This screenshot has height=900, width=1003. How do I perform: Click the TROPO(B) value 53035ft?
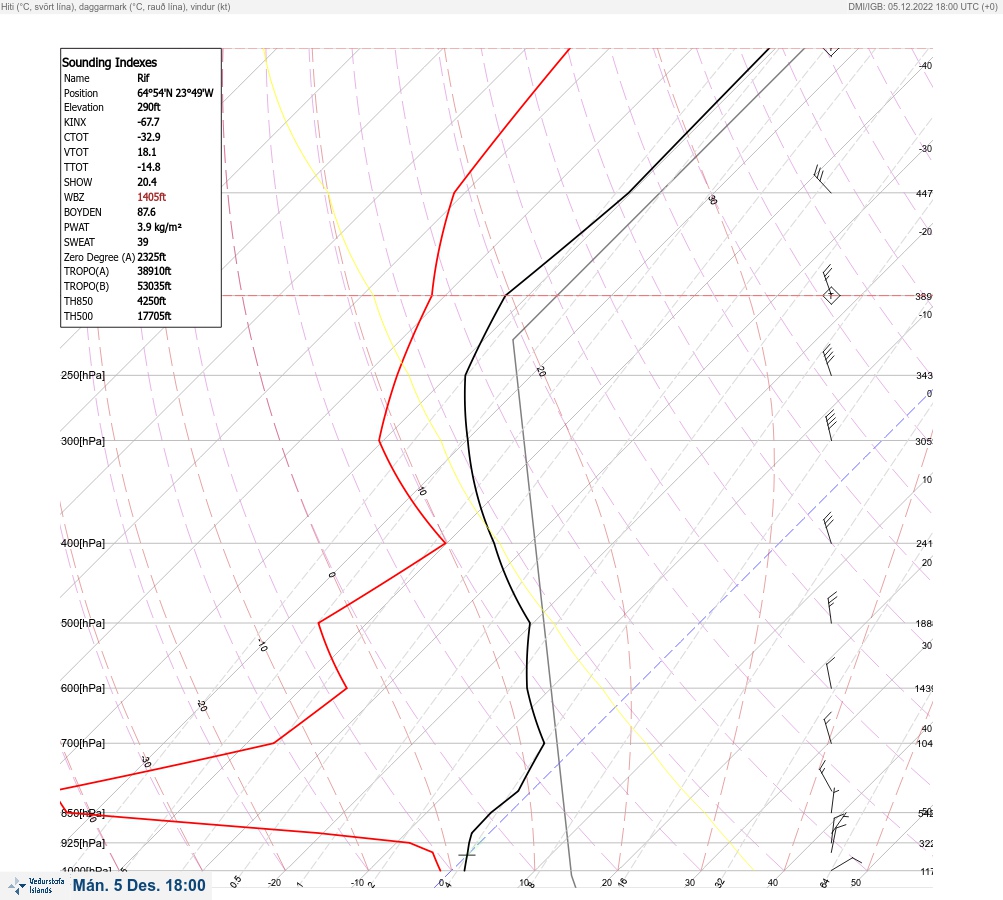click(154, 286)
